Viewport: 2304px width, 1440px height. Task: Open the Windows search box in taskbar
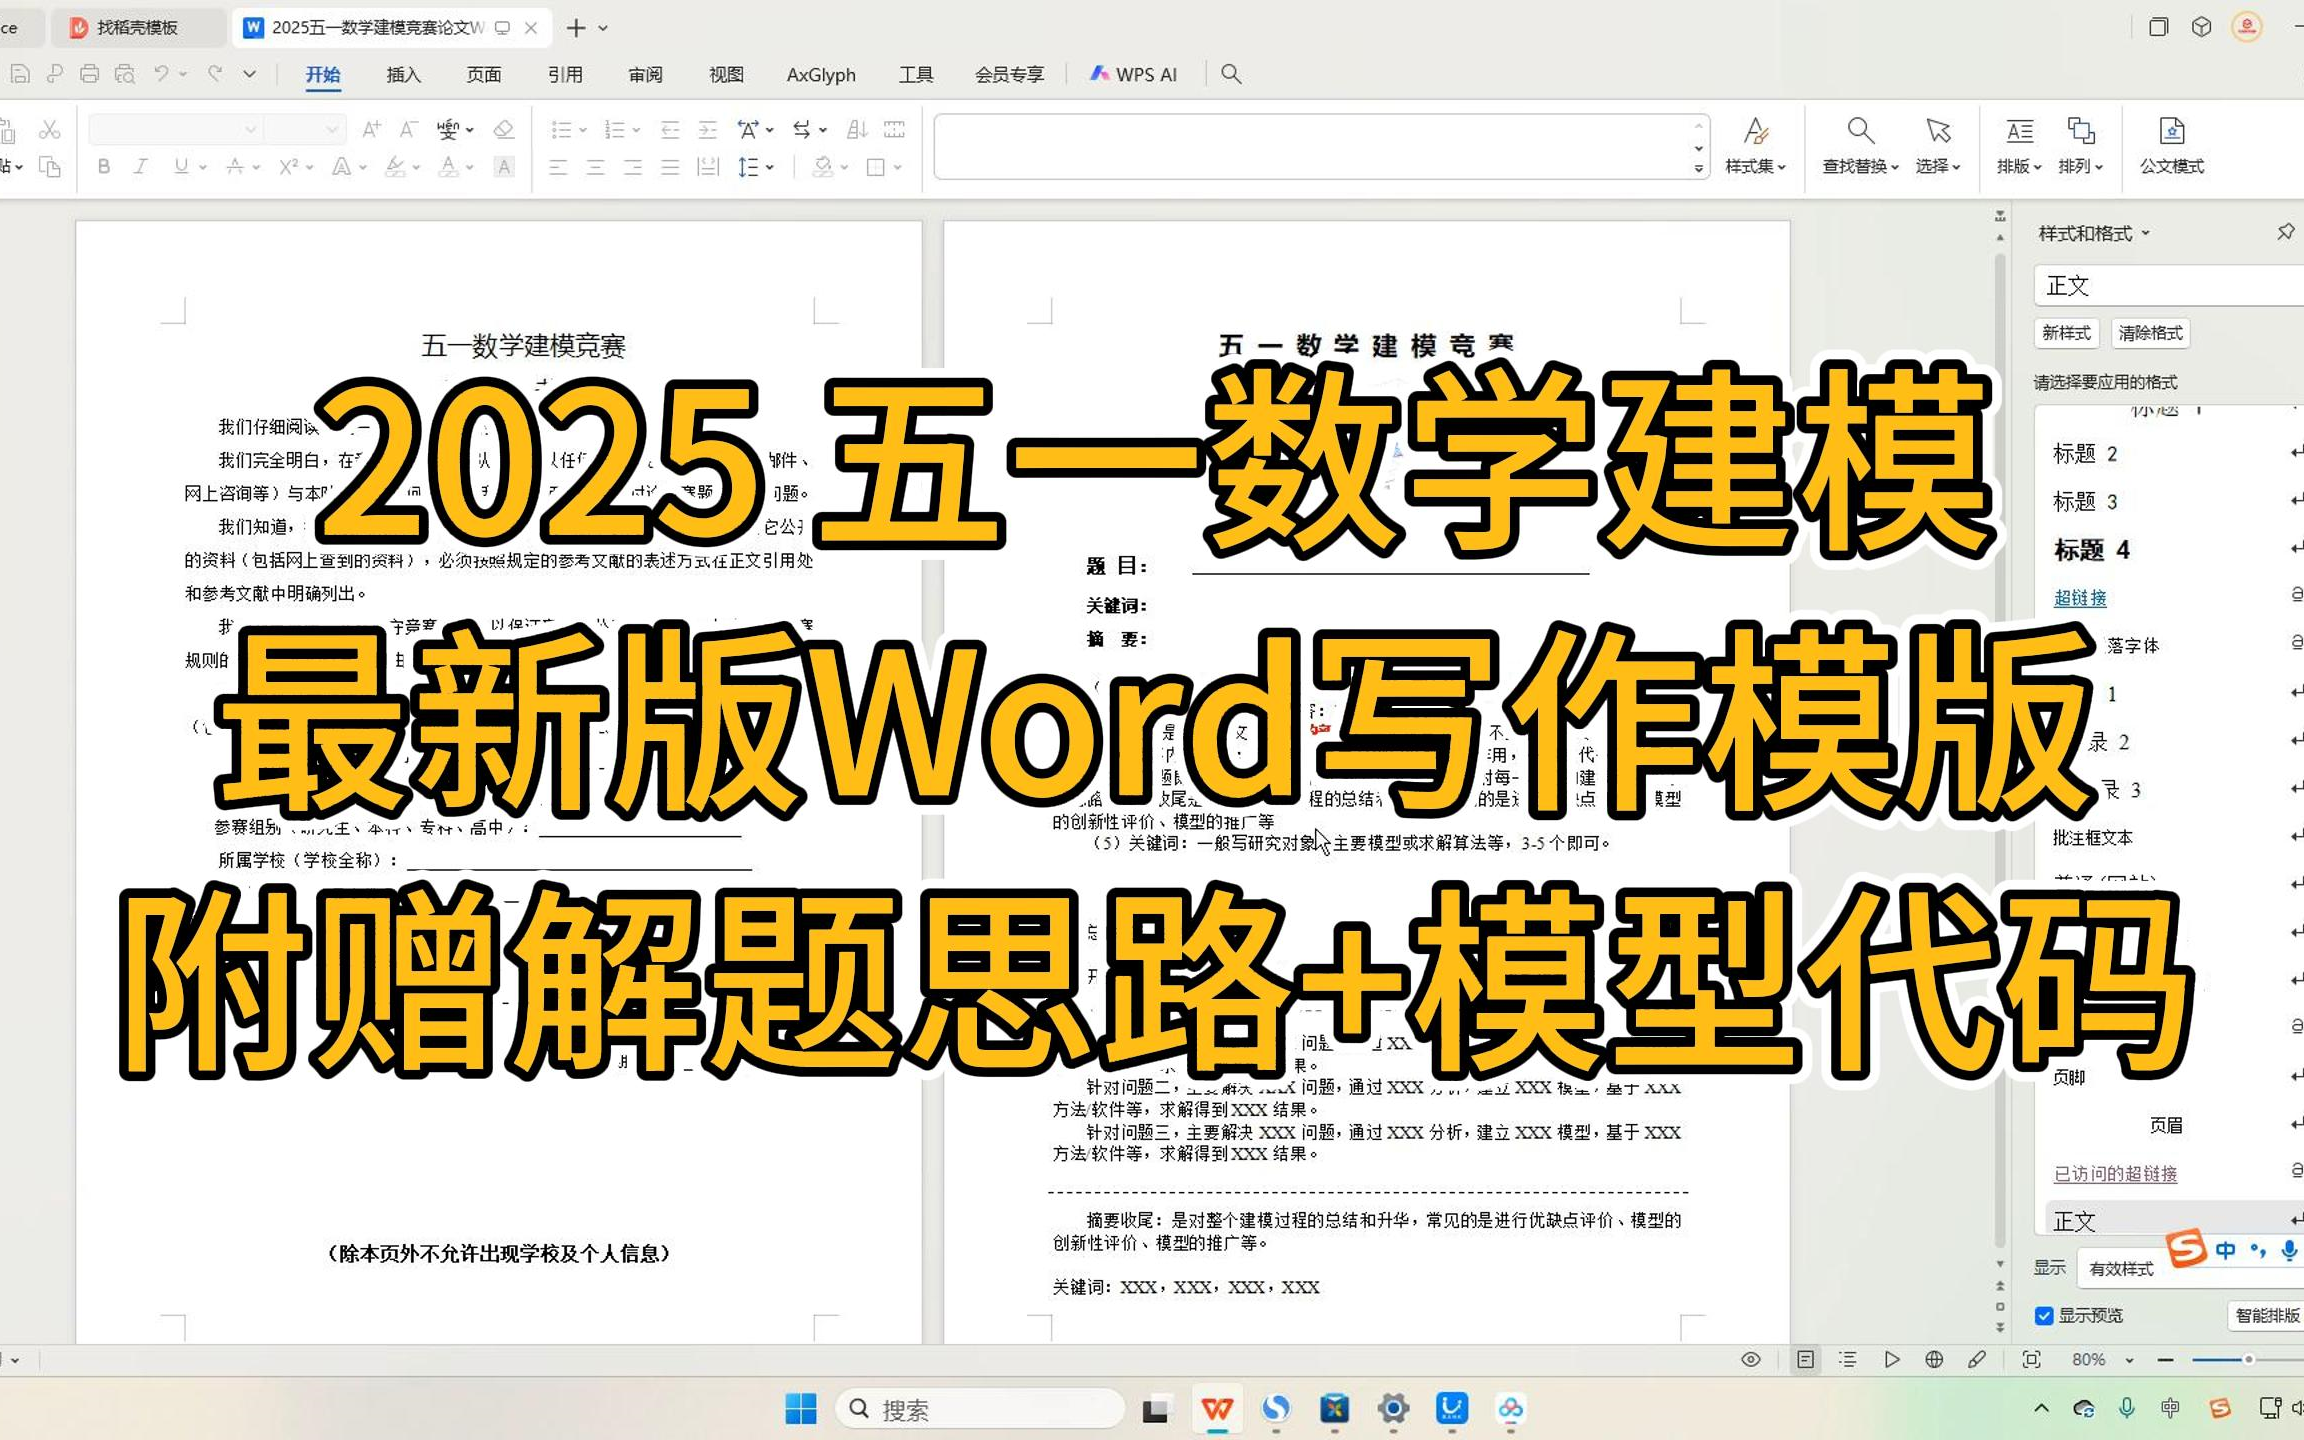pyautogui.click(x=980, y=1408)
